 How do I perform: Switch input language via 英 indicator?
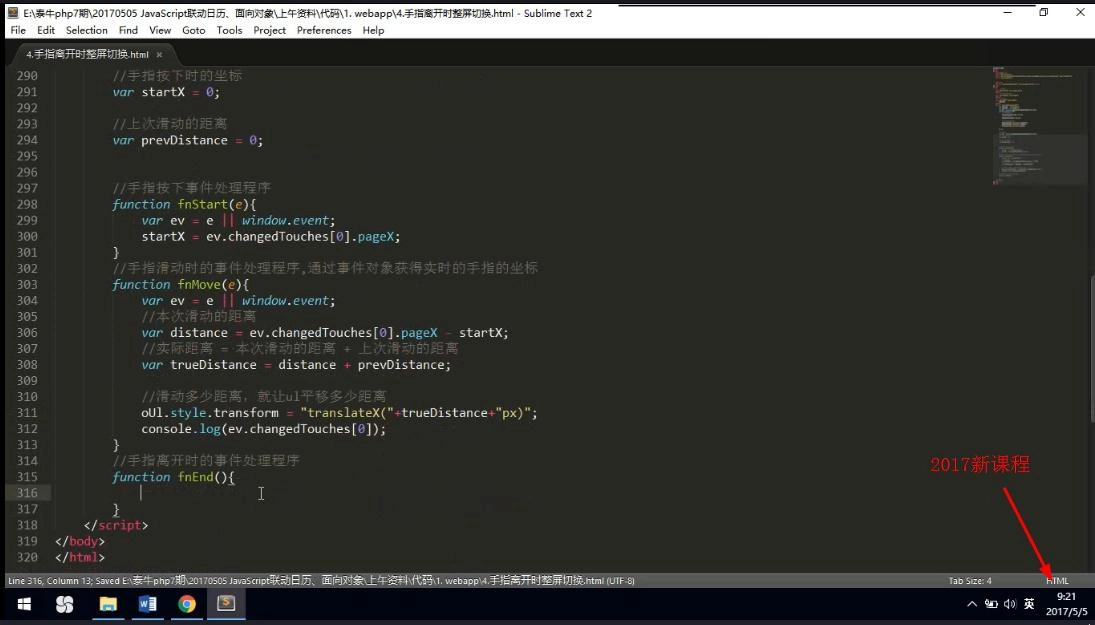tap(1028, 604)
